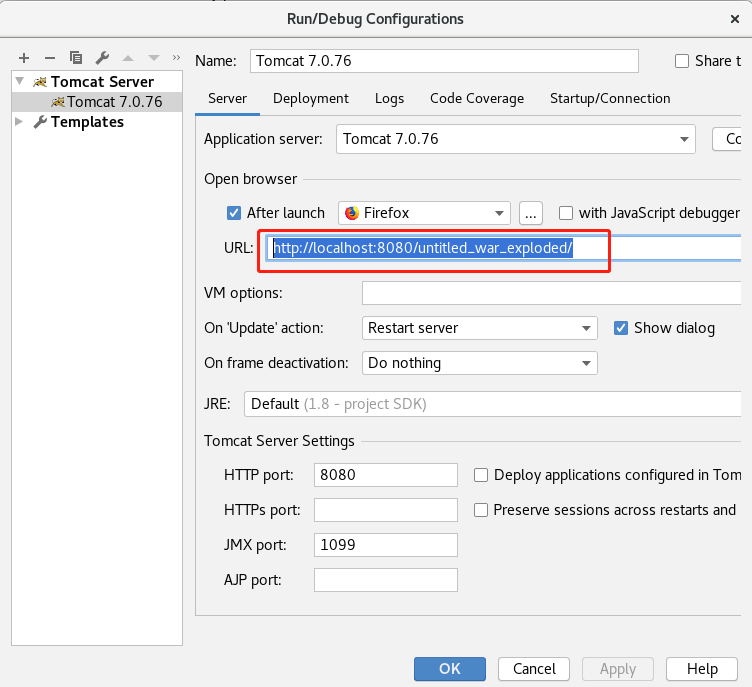Screen dimensions: 752x687
Task: Switch to the Logs tab
Action: pos(389,99)
